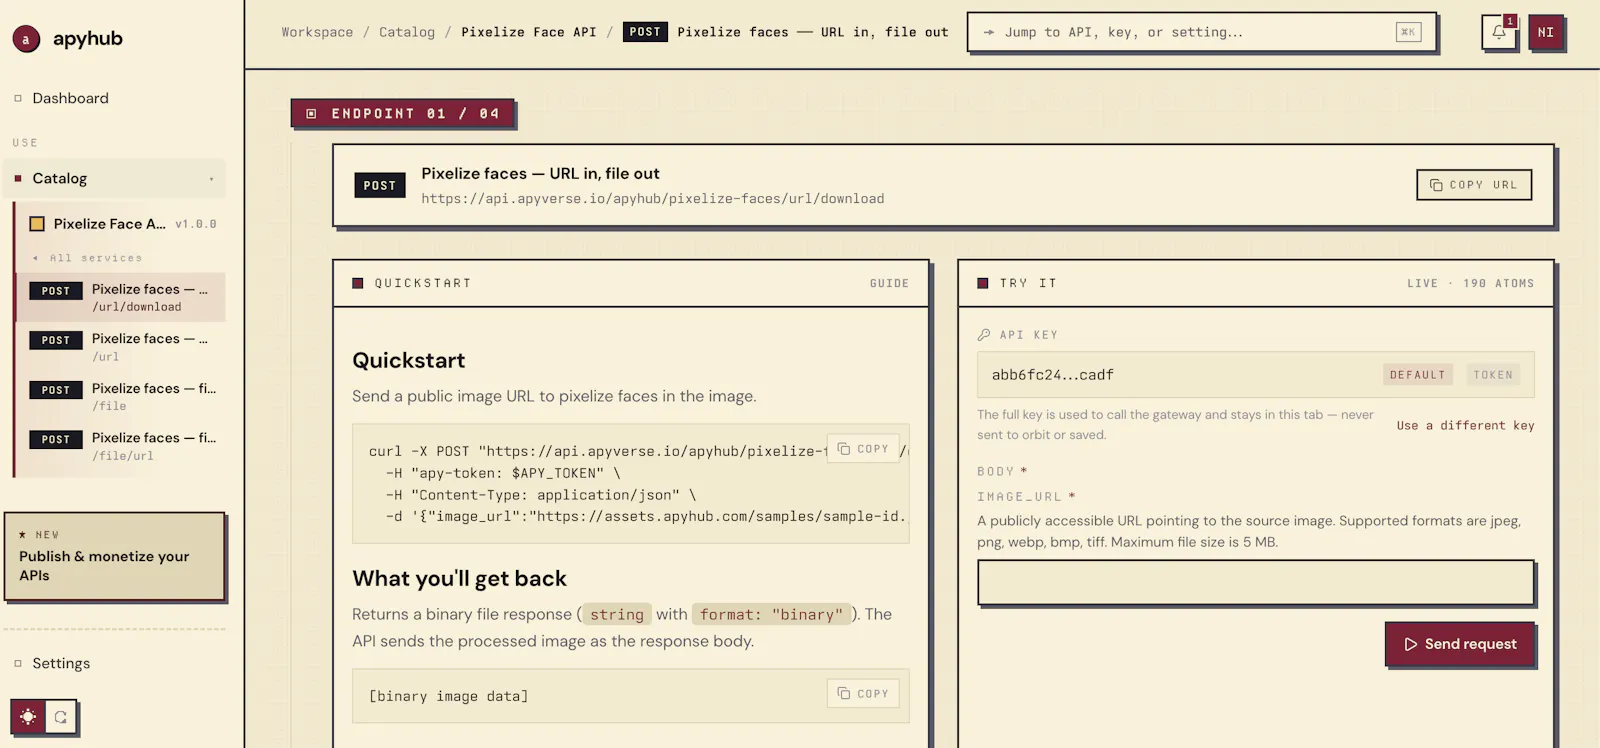Open notifications bell icon
This screenshot has width=1600, height=748.
click(1499, 32)
